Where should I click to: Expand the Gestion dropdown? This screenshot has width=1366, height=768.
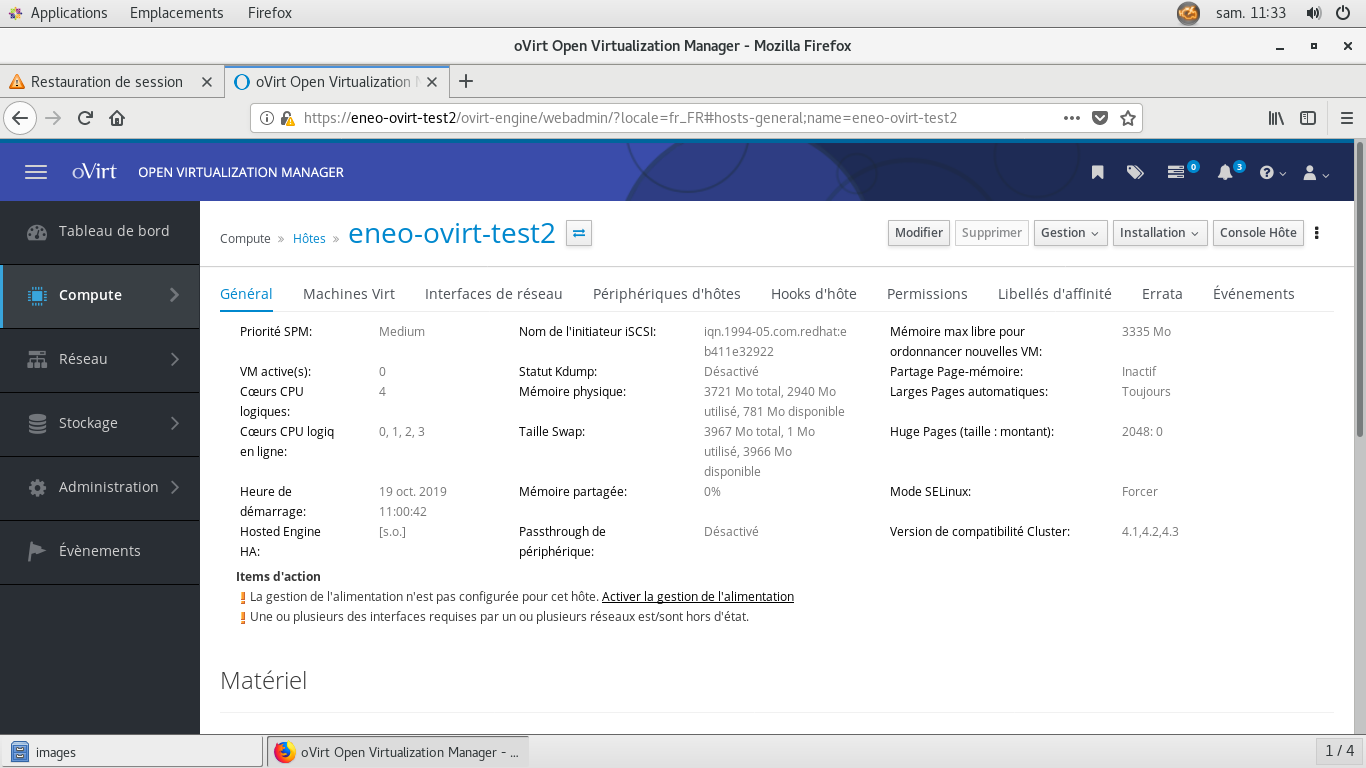point(1070,233)
